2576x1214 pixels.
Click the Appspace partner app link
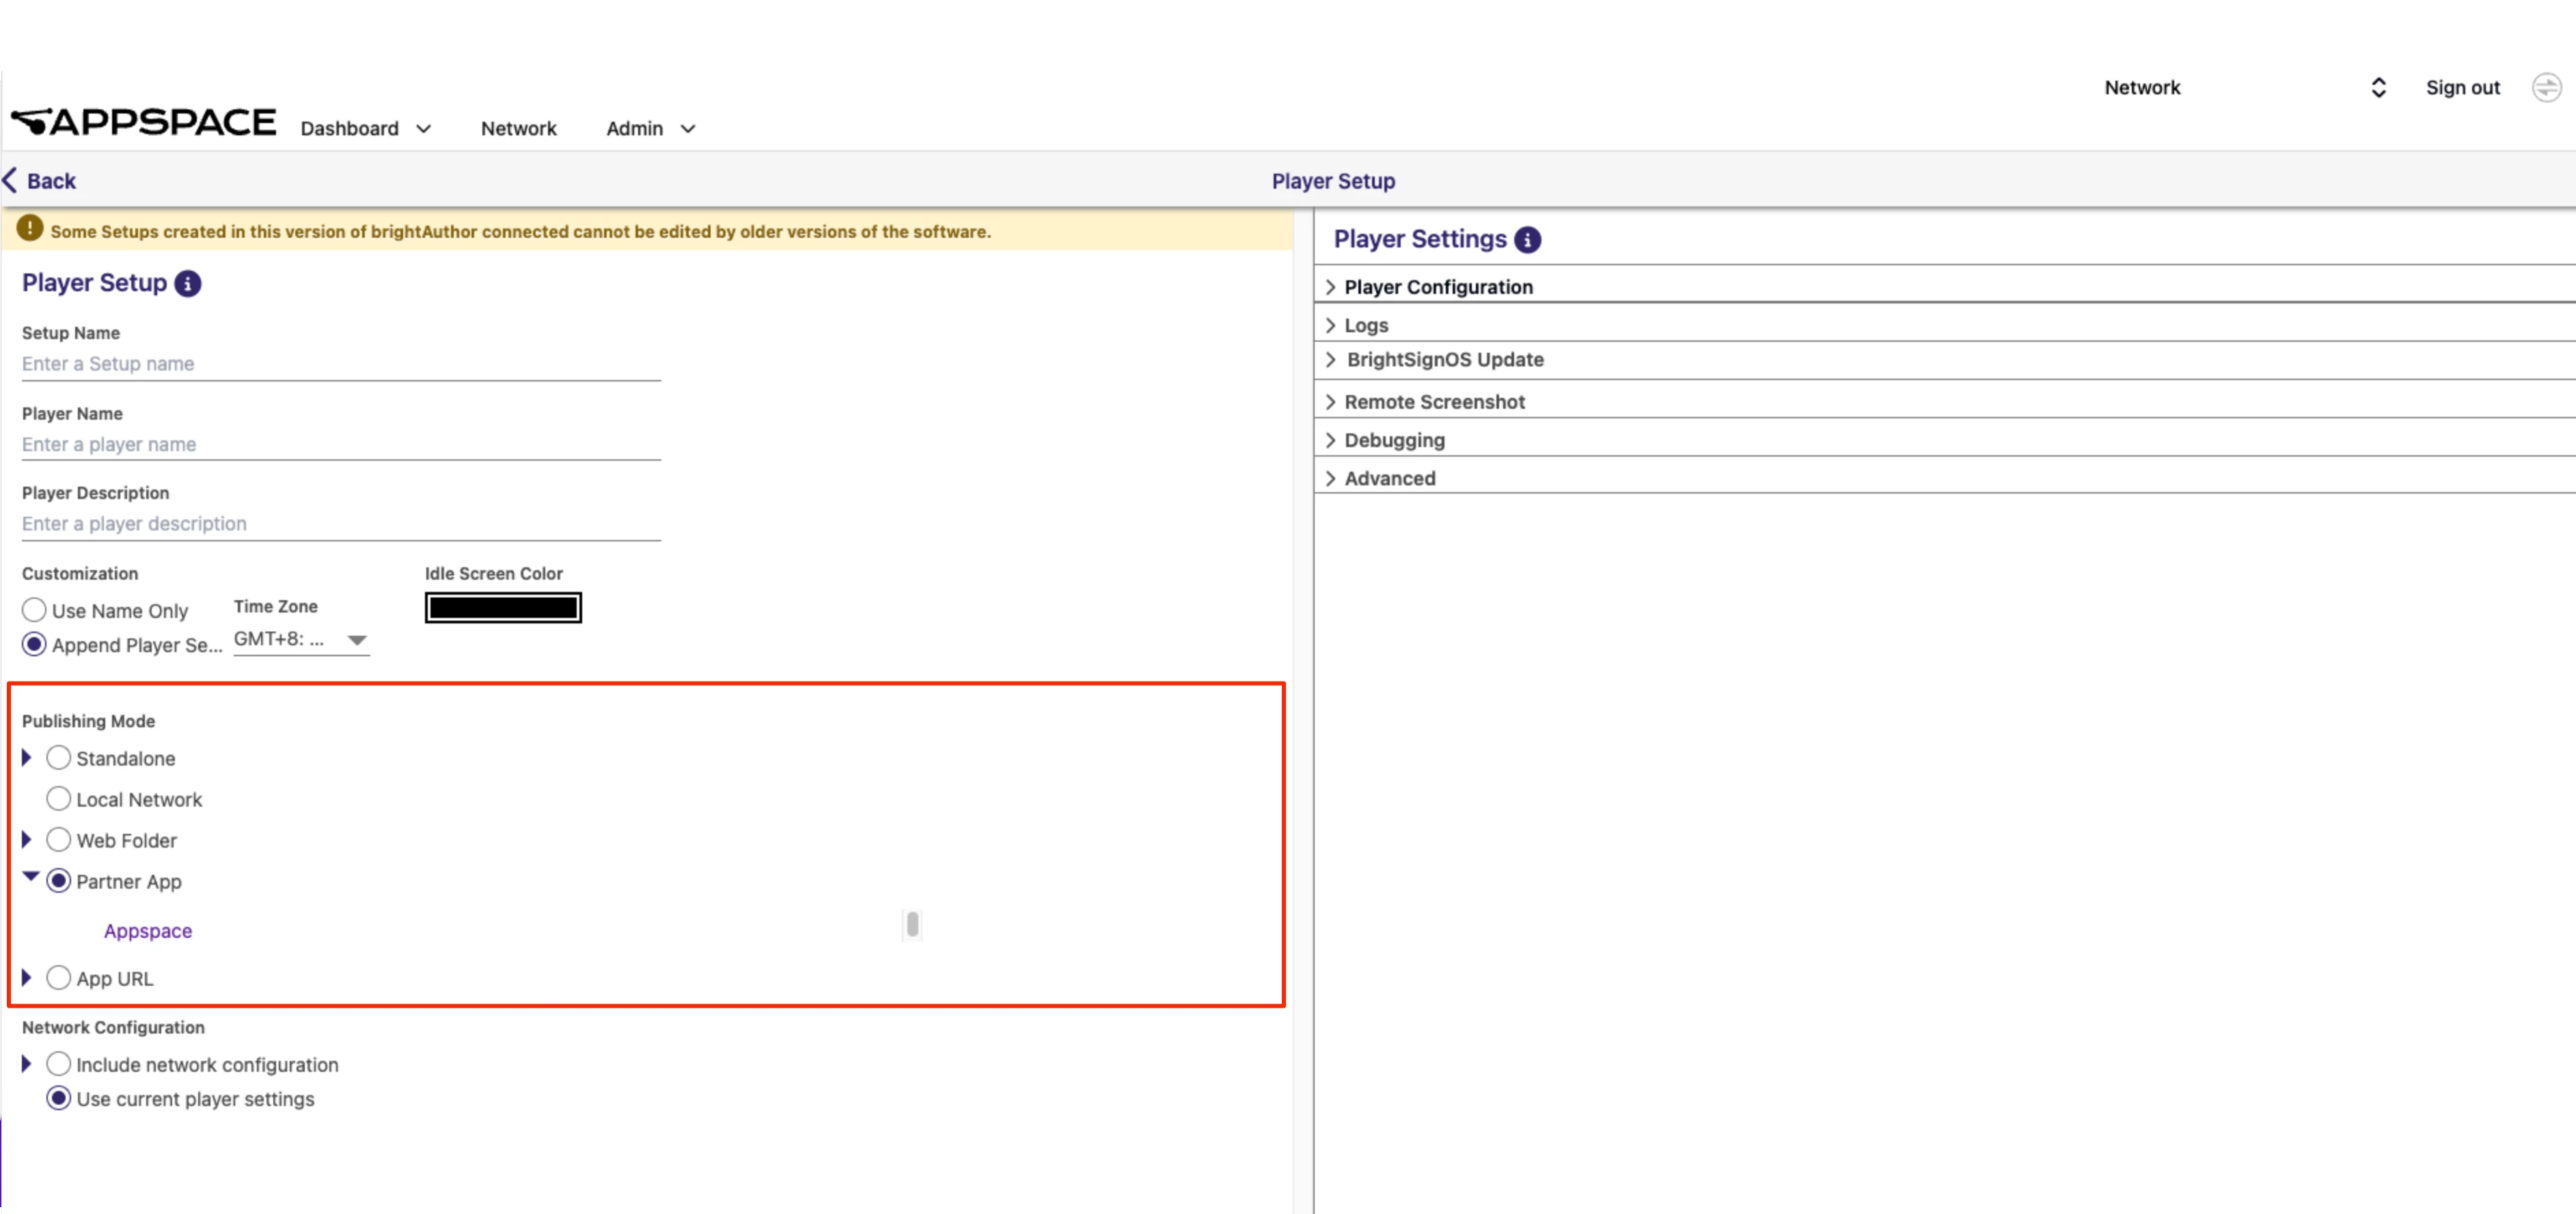click(x=148, y=931)
